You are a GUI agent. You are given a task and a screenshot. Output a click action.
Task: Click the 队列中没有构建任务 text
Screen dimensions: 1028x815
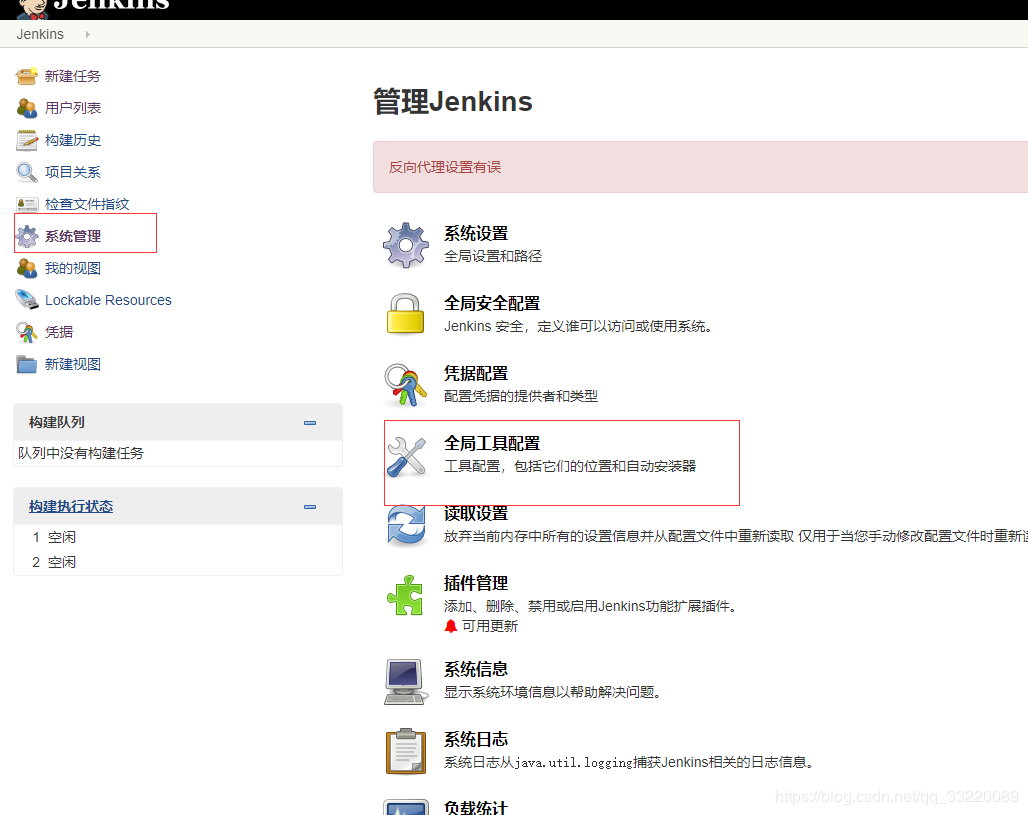(81, 453)
